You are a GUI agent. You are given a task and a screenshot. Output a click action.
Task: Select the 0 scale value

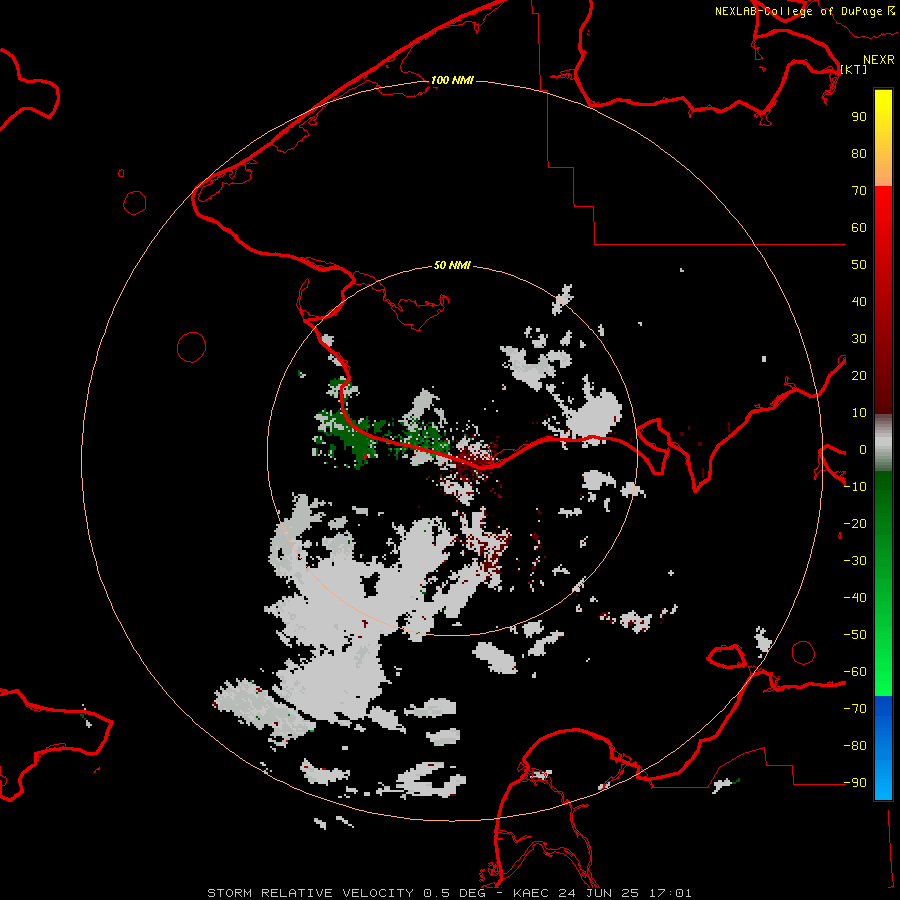pyautogui.click(x=863, y=449)
